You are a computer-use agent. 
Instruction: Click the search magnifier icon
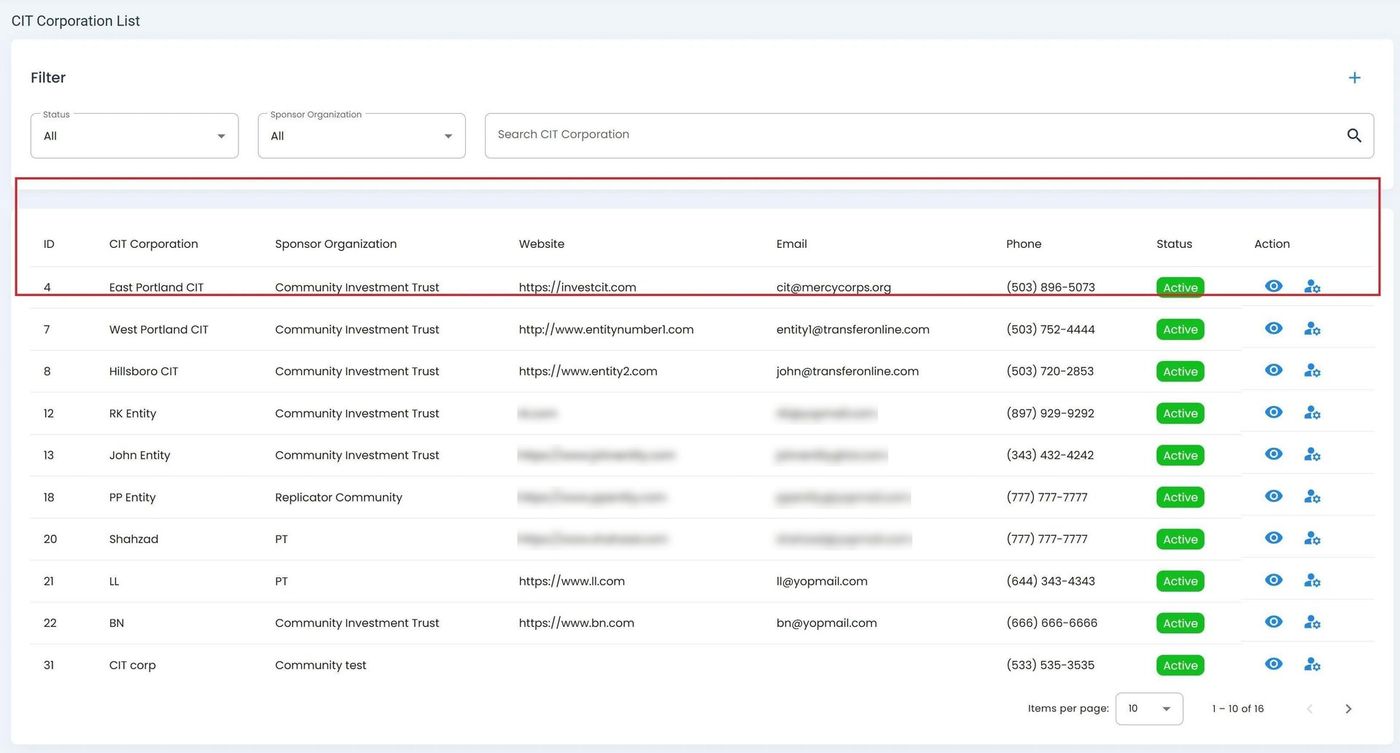coord(1354,135)
